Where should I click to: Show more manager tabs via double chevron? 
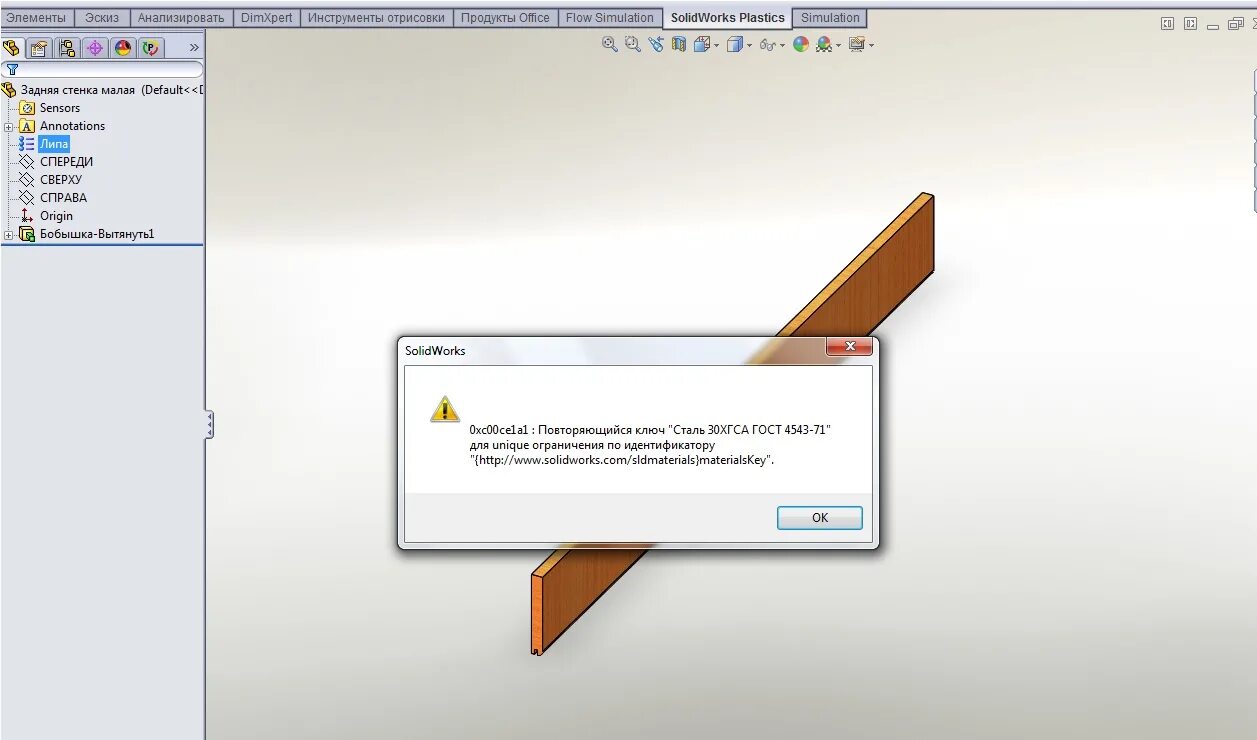click(x=194, y=47)
